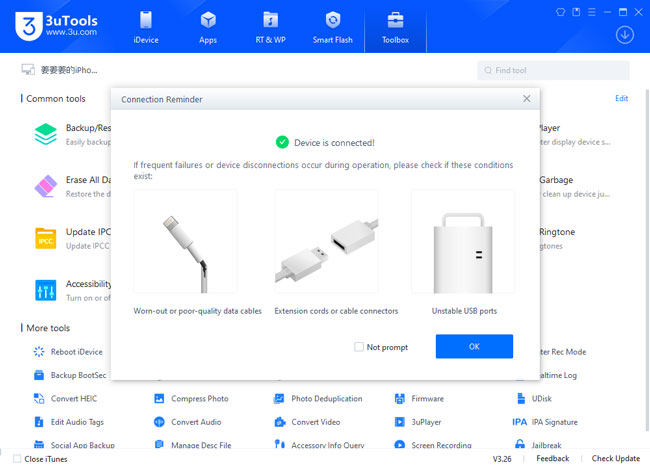Click Edit for common tools
This screenshot has height=468, width=650.
621,98
